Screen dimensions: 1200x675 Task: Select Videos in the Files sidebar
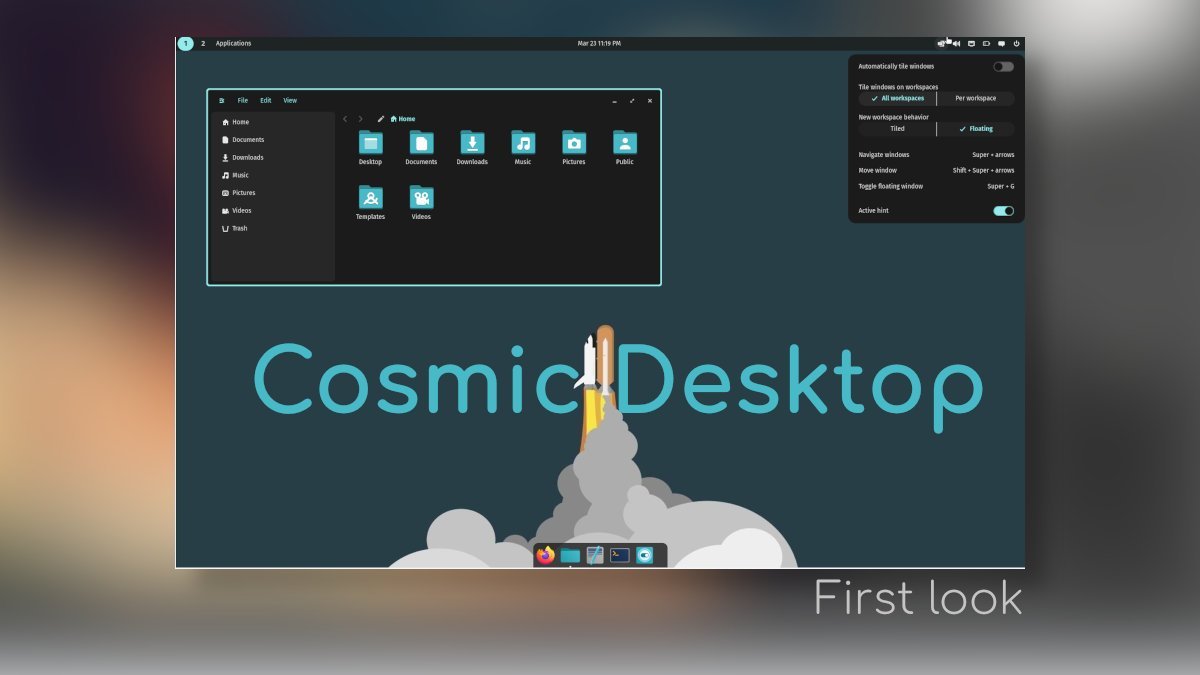point(273,211)
